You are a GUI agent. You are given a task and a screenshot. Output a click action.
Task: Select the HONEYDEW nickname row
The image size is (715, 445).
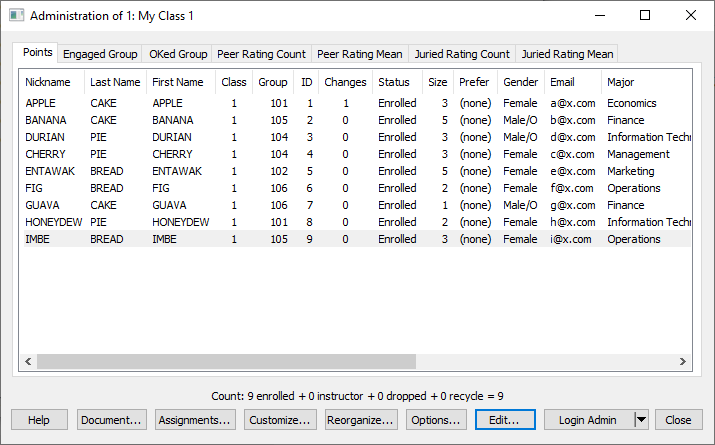pyautogui.click(x=54, y=222)
